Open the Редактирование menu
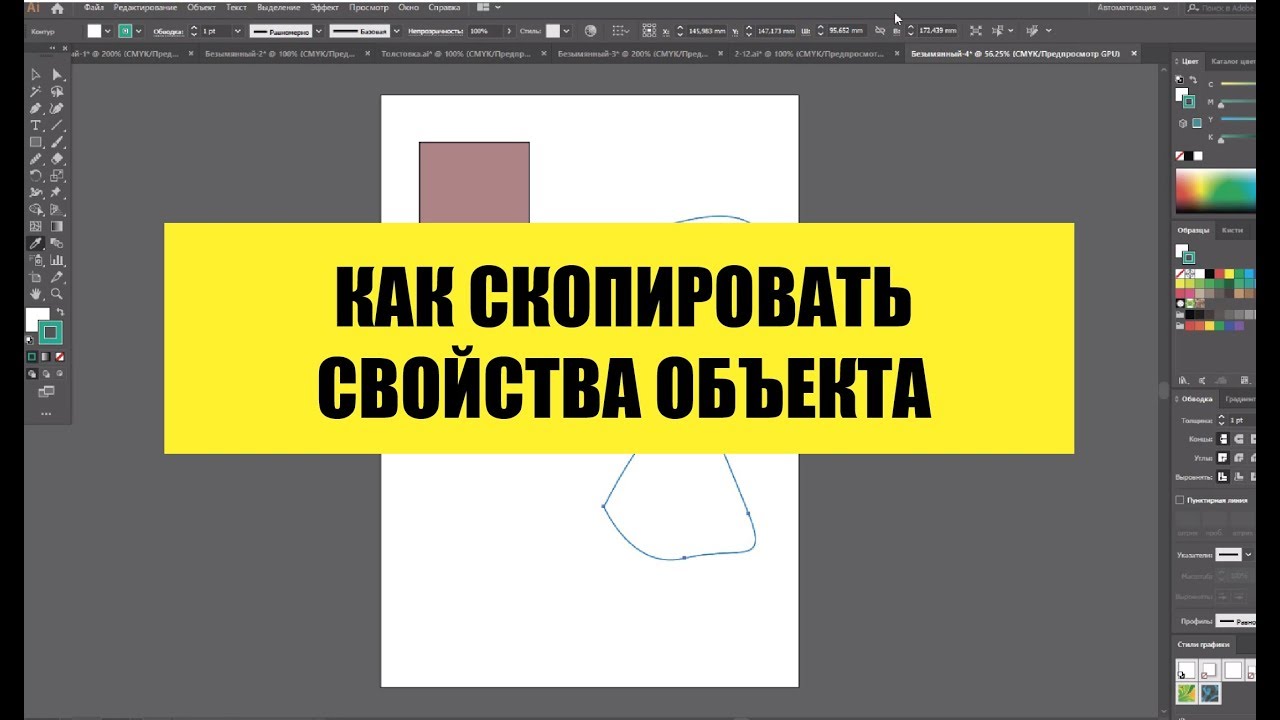1280x720 pixels. (x=145, y=7)
